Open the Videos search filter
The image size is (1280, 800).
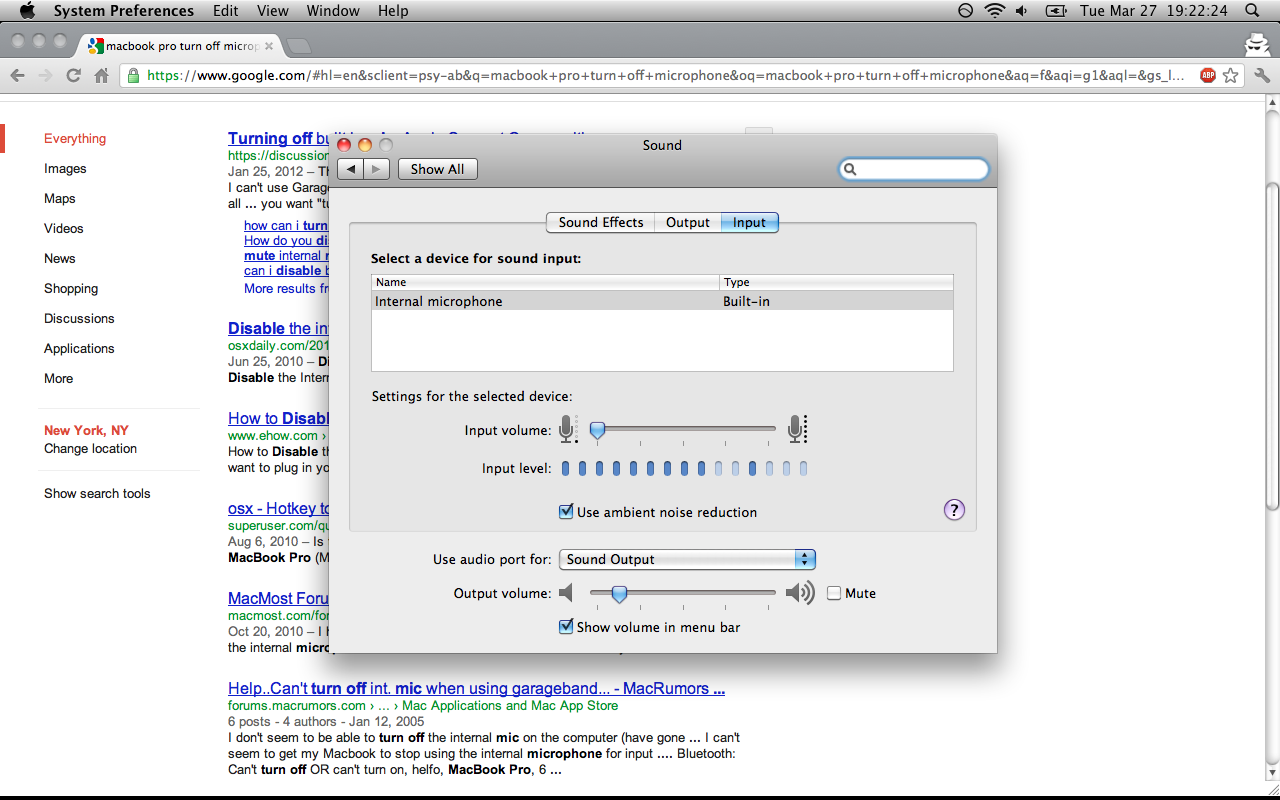[64, 228]
